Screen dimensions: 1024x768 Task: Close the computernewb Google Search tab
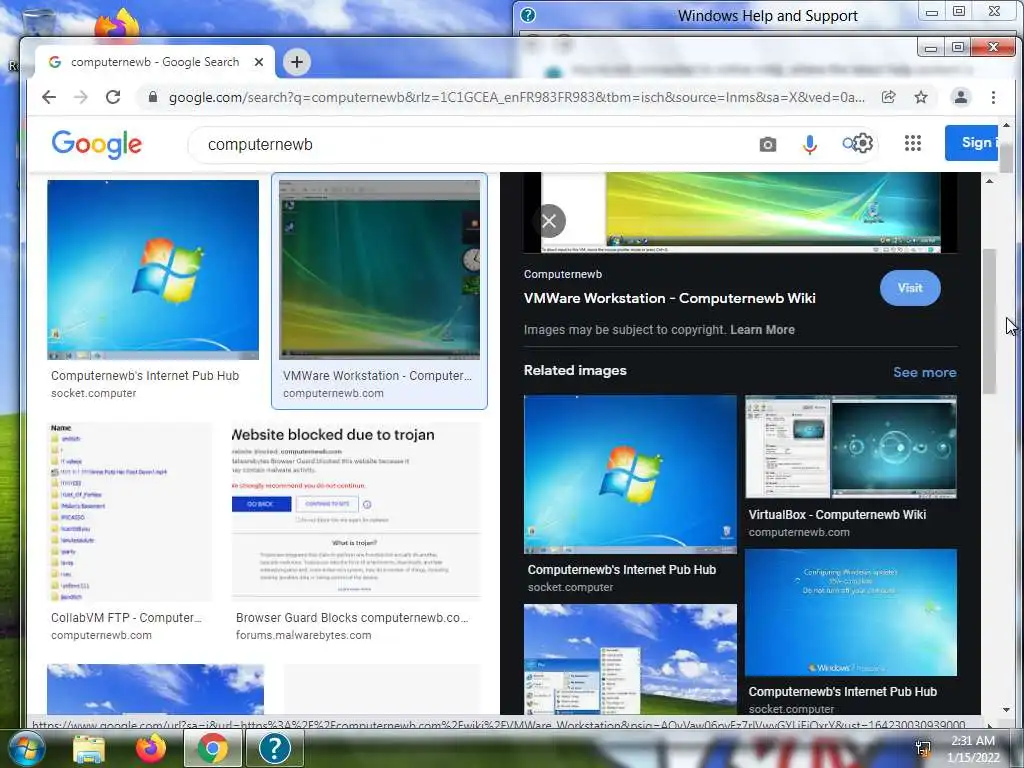coord(259,62)
